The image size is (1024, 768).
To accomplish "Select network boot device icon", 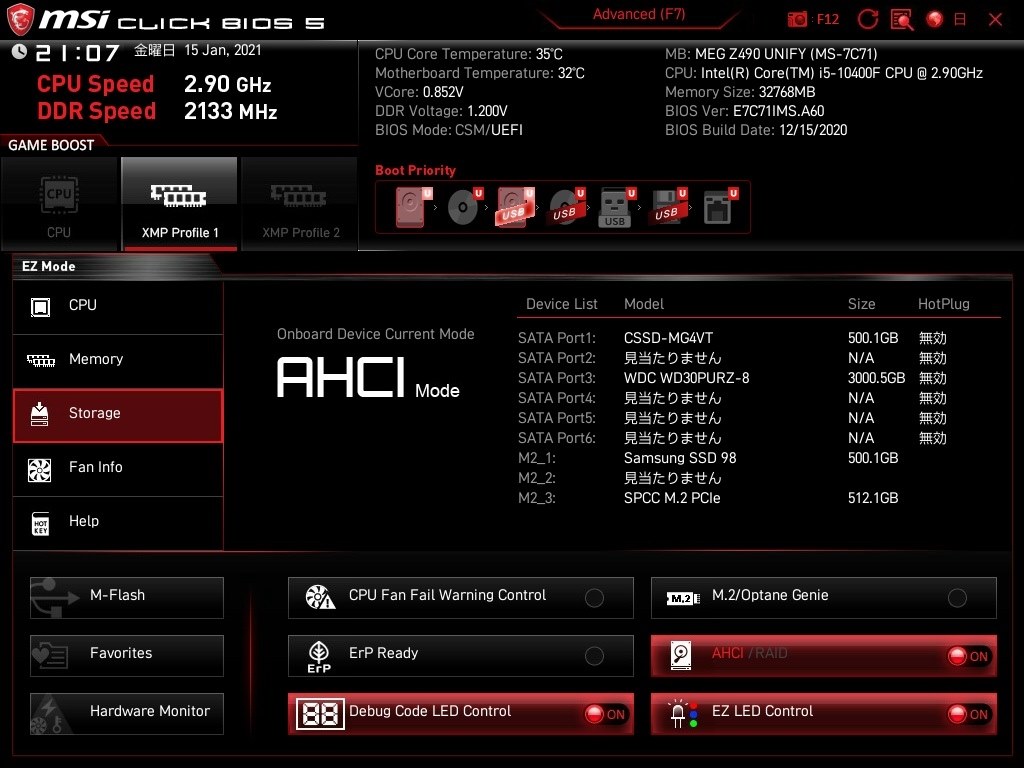I will click(x=719, y=208).
